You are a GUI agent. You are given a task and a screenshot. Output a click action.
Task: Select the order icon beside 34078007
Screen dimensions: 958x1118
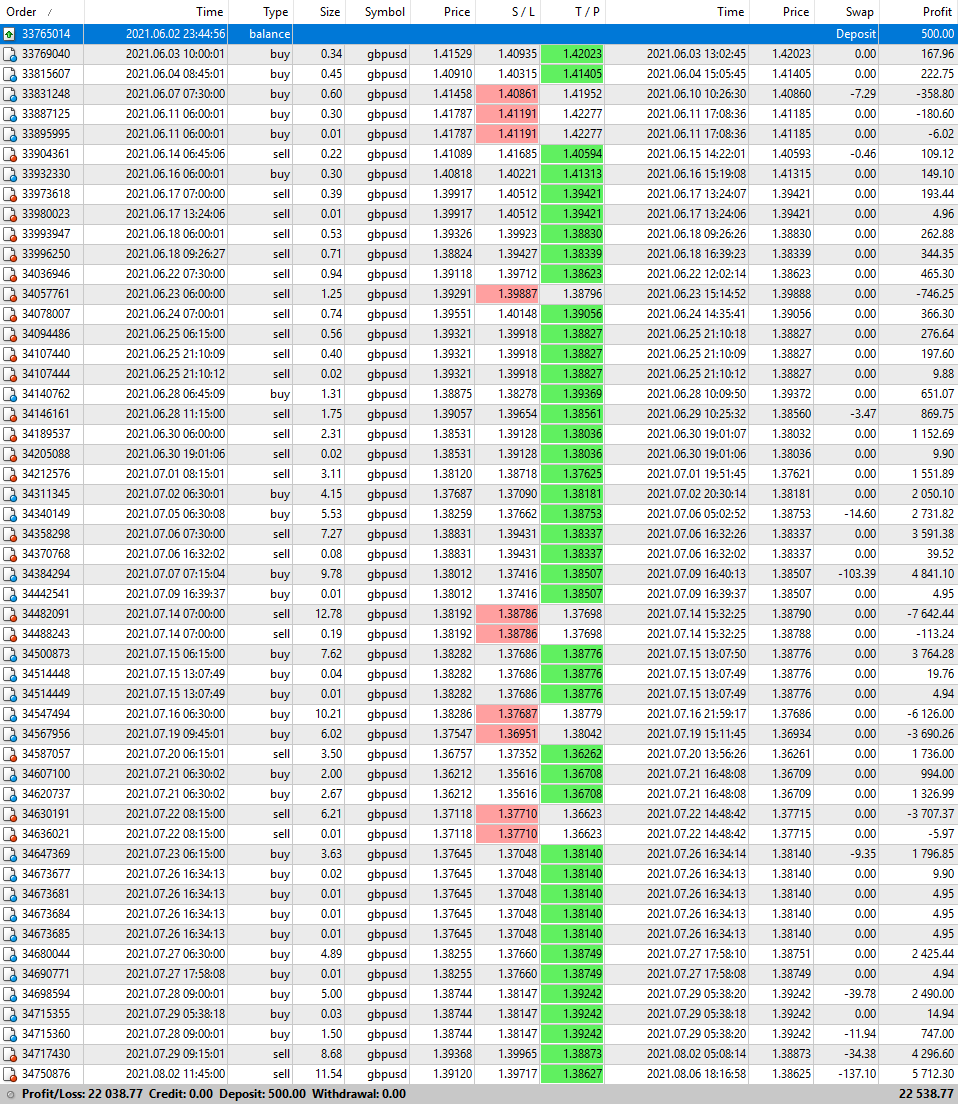(x=9, y=314)
